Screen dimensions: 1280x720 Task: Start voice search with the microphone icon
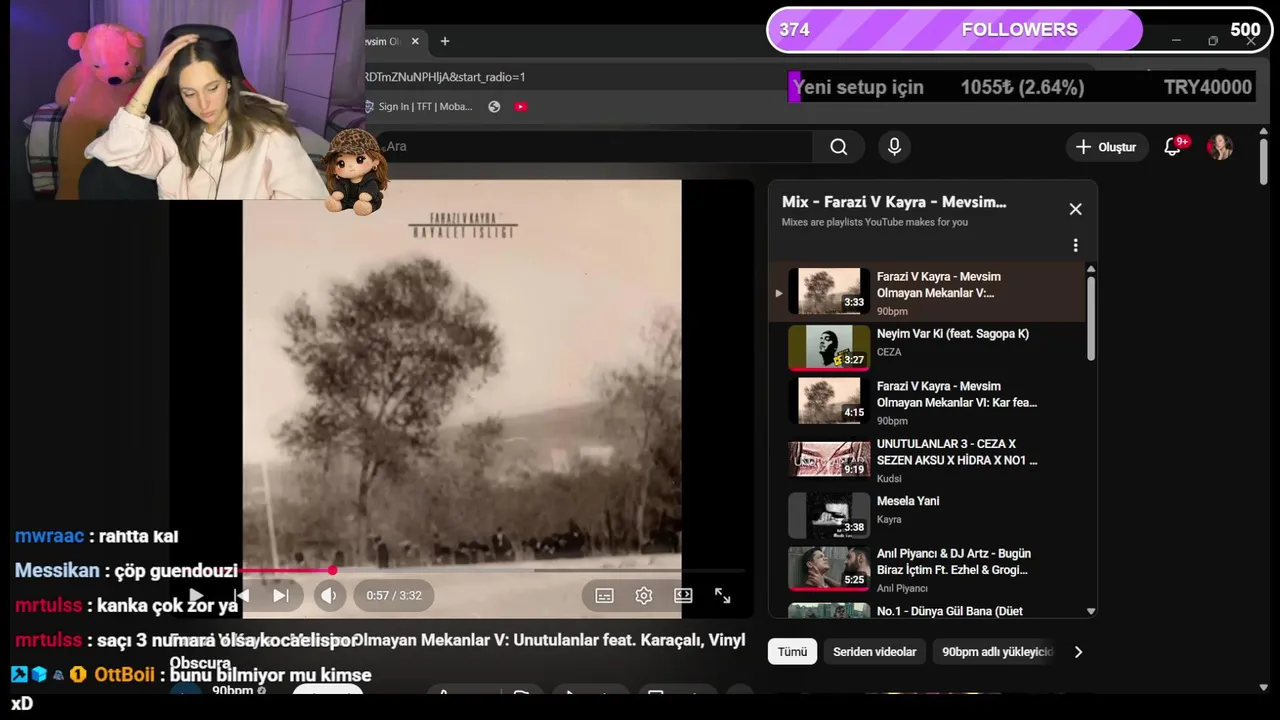[x=894, y=147]
